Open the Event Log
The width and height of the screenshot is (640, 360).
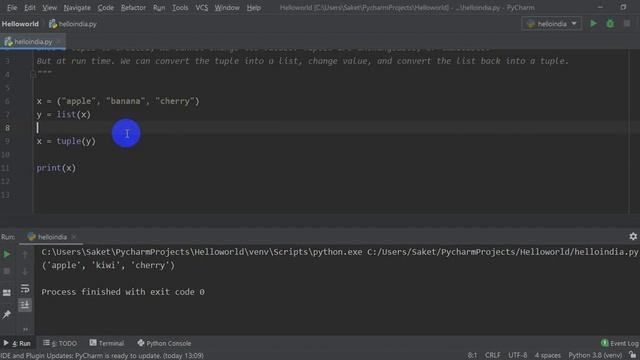click(620, 343)
